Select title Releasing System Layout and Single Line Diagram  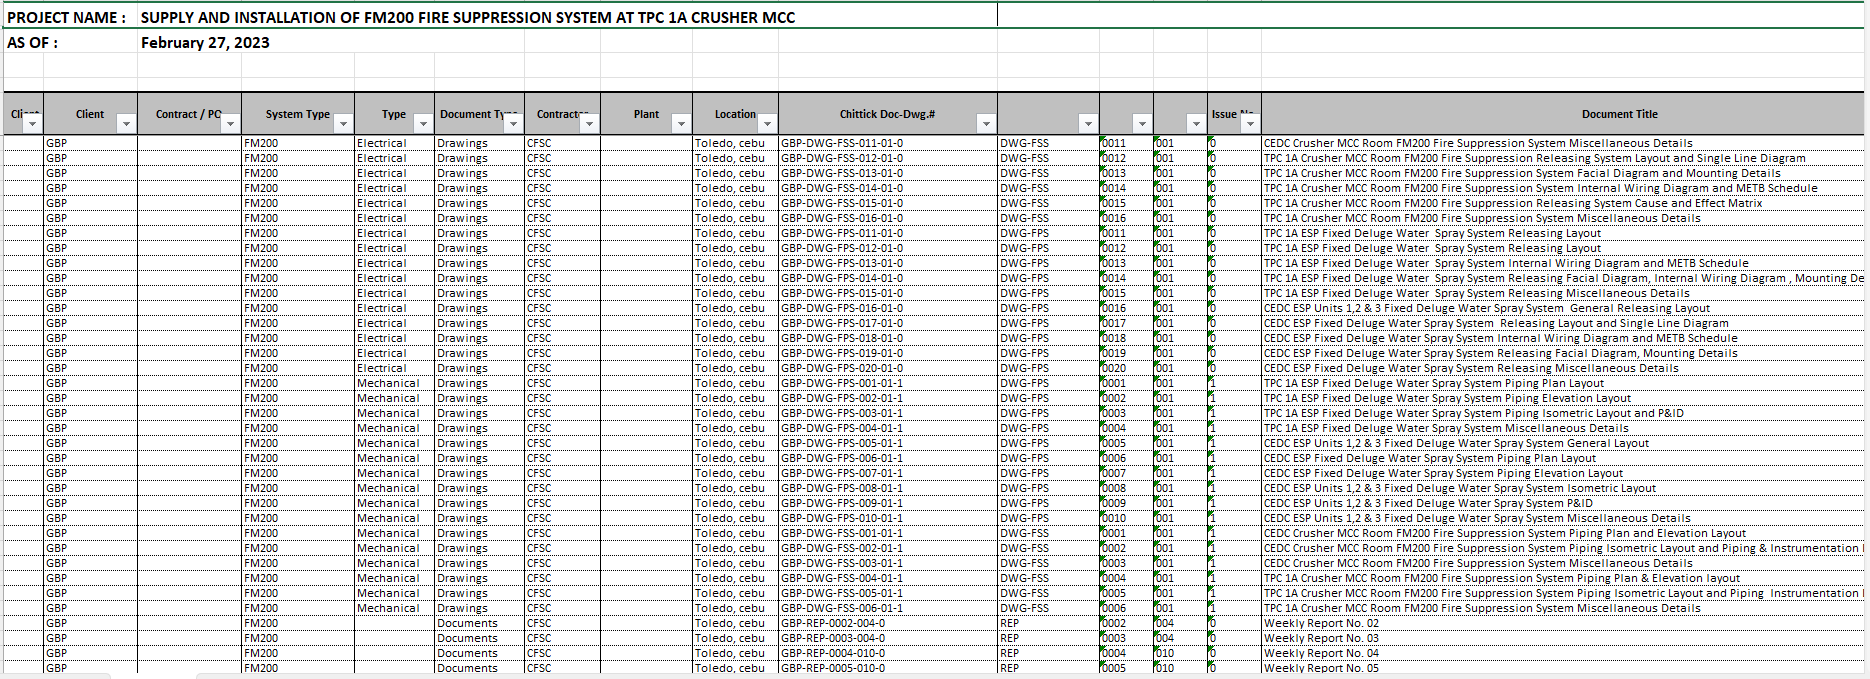[x=1562, y=158]
